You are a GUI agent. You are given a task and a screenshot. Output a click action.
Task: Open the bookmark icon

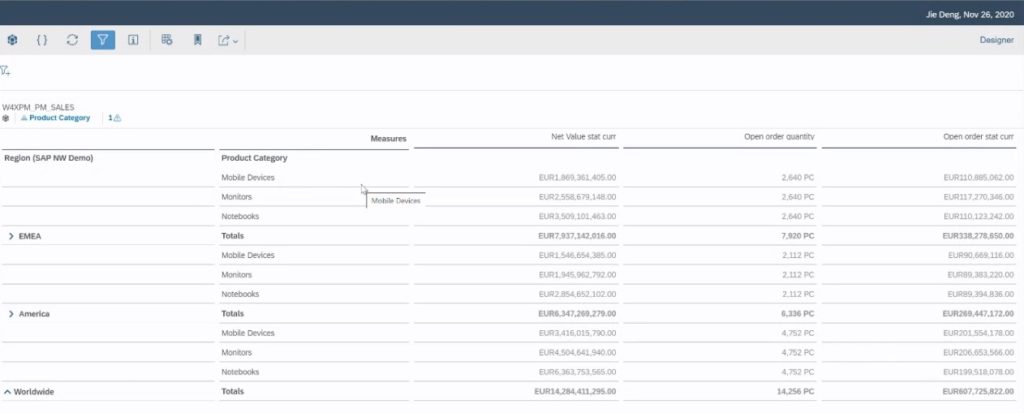[x=197, y=40]
